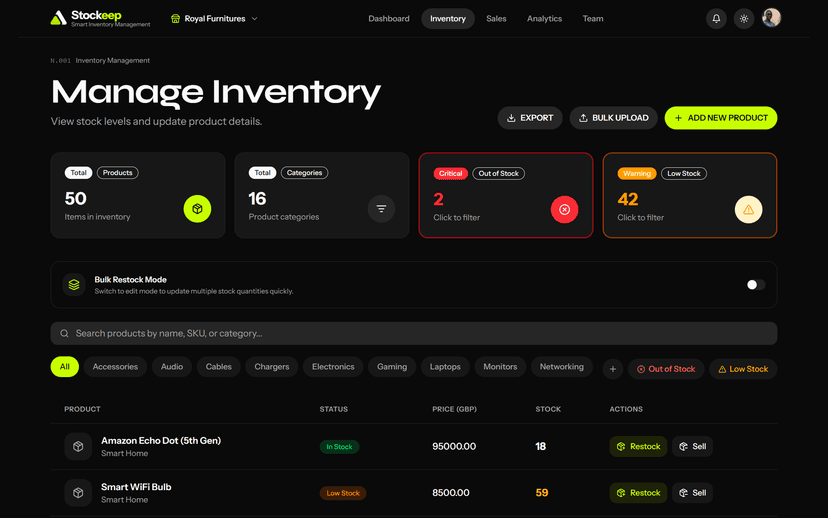
Task: Select the Inventory tab
Action: point(448,18)
